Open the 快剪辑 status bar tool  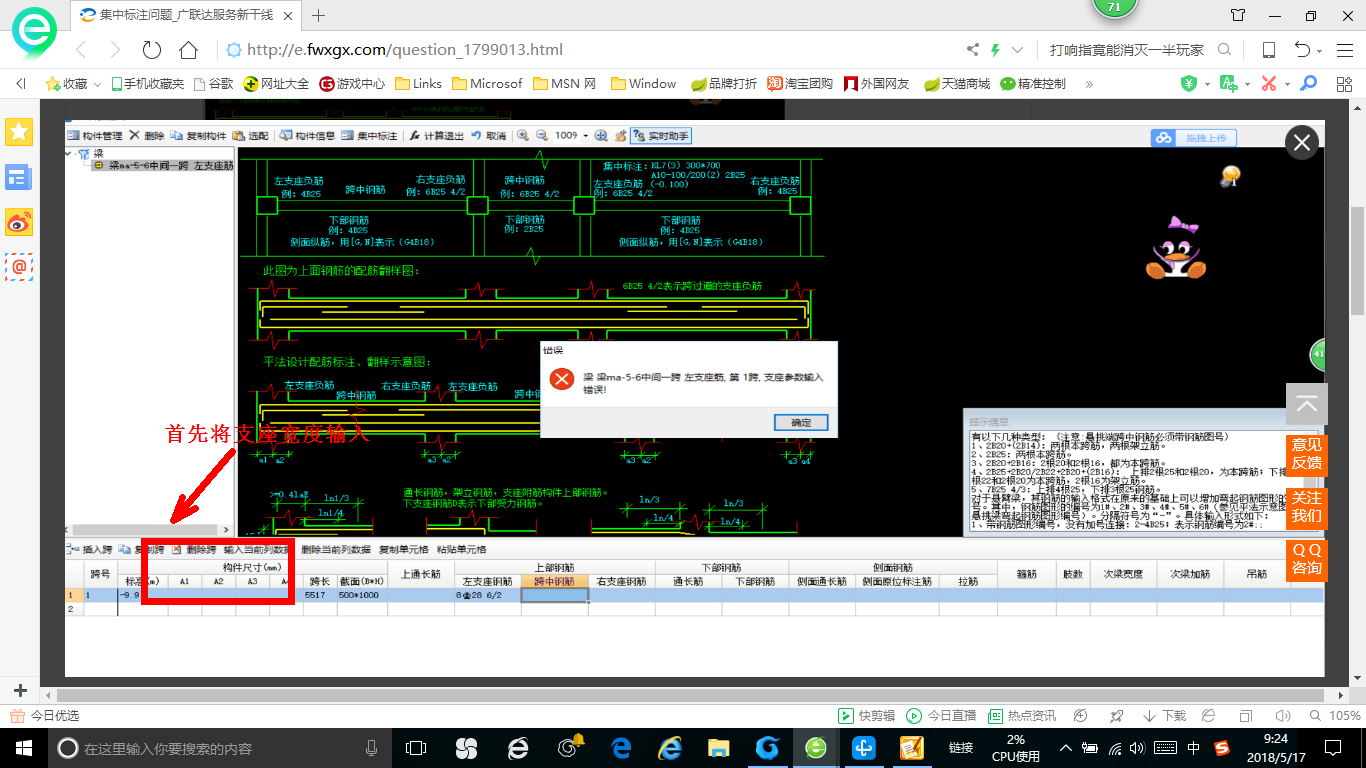pyautogui.click(x=867, y=716)
